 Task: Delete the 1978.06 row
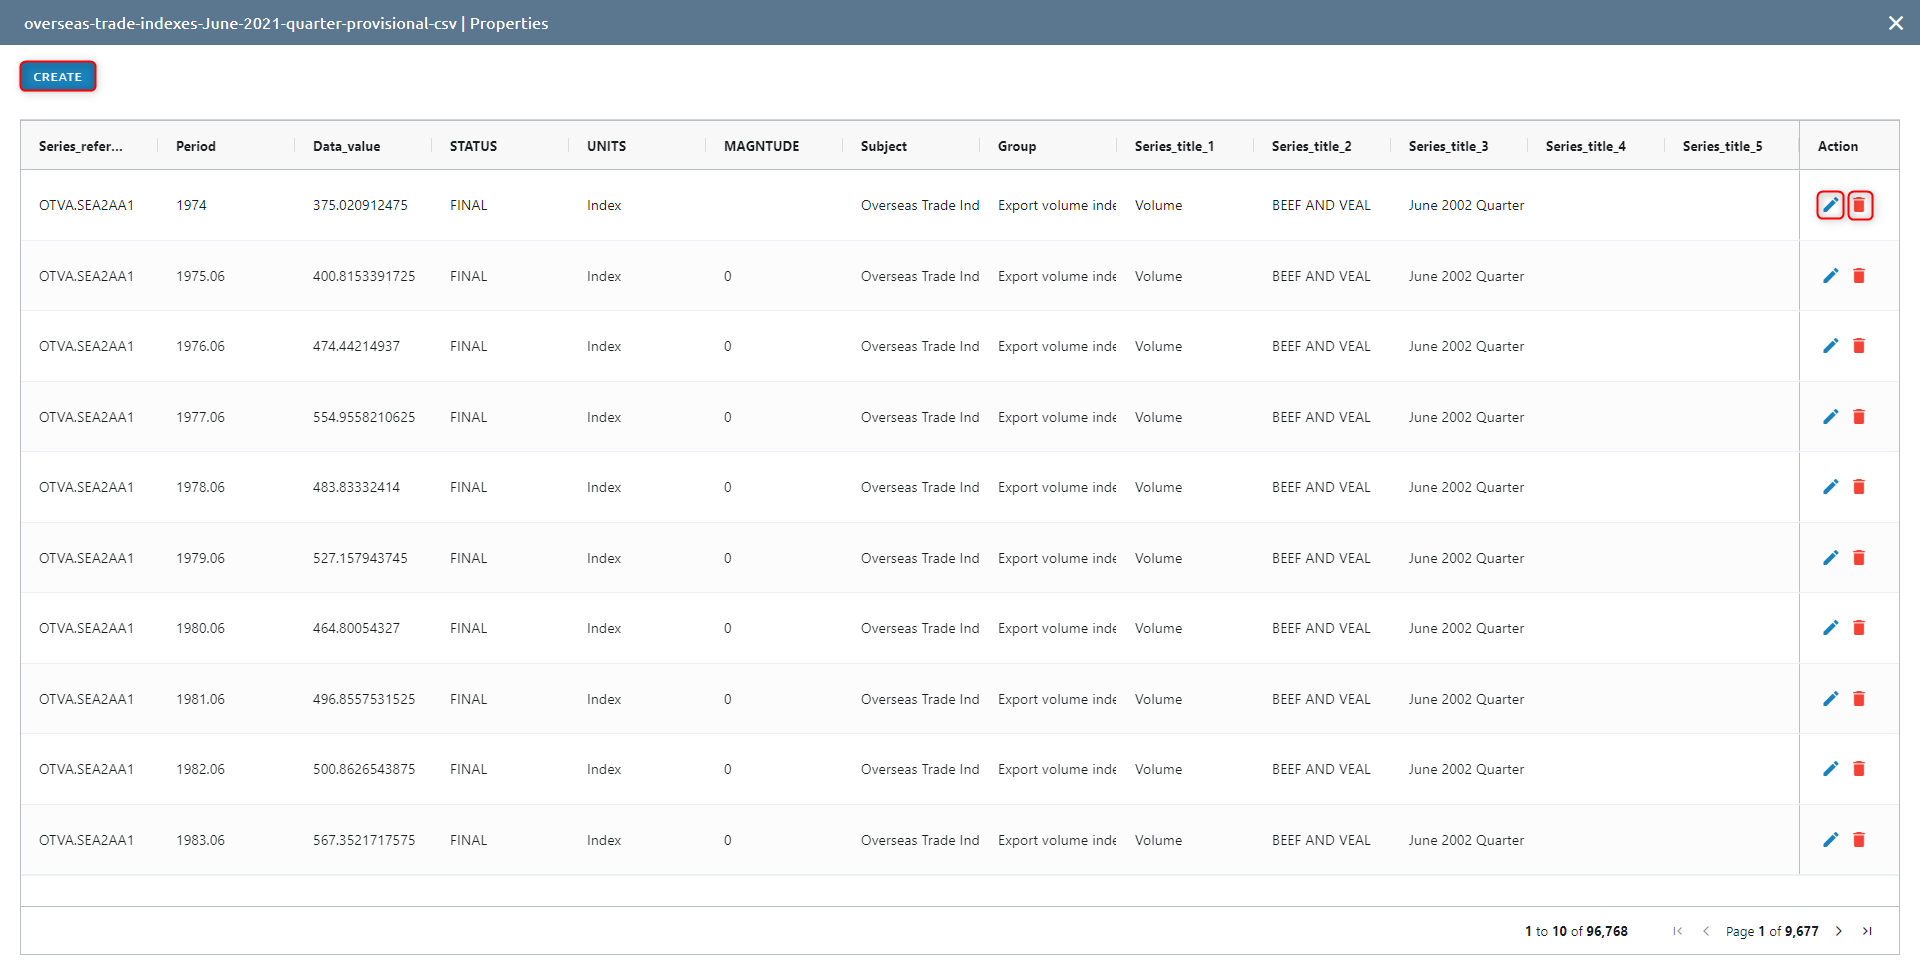pos(1859,487)
